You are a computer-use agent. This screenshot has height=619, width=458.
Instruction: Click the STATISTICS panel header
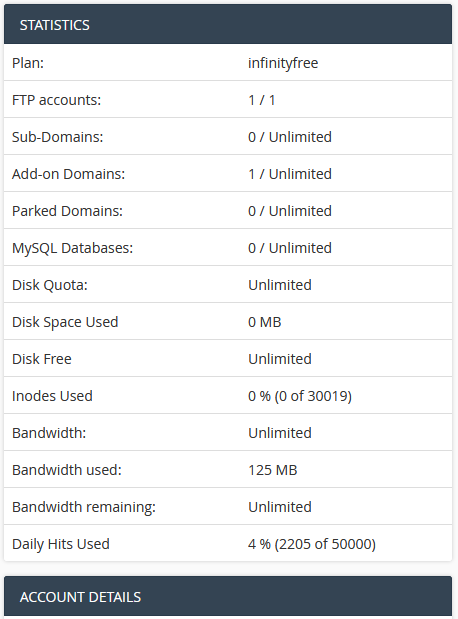click(228, 24)
